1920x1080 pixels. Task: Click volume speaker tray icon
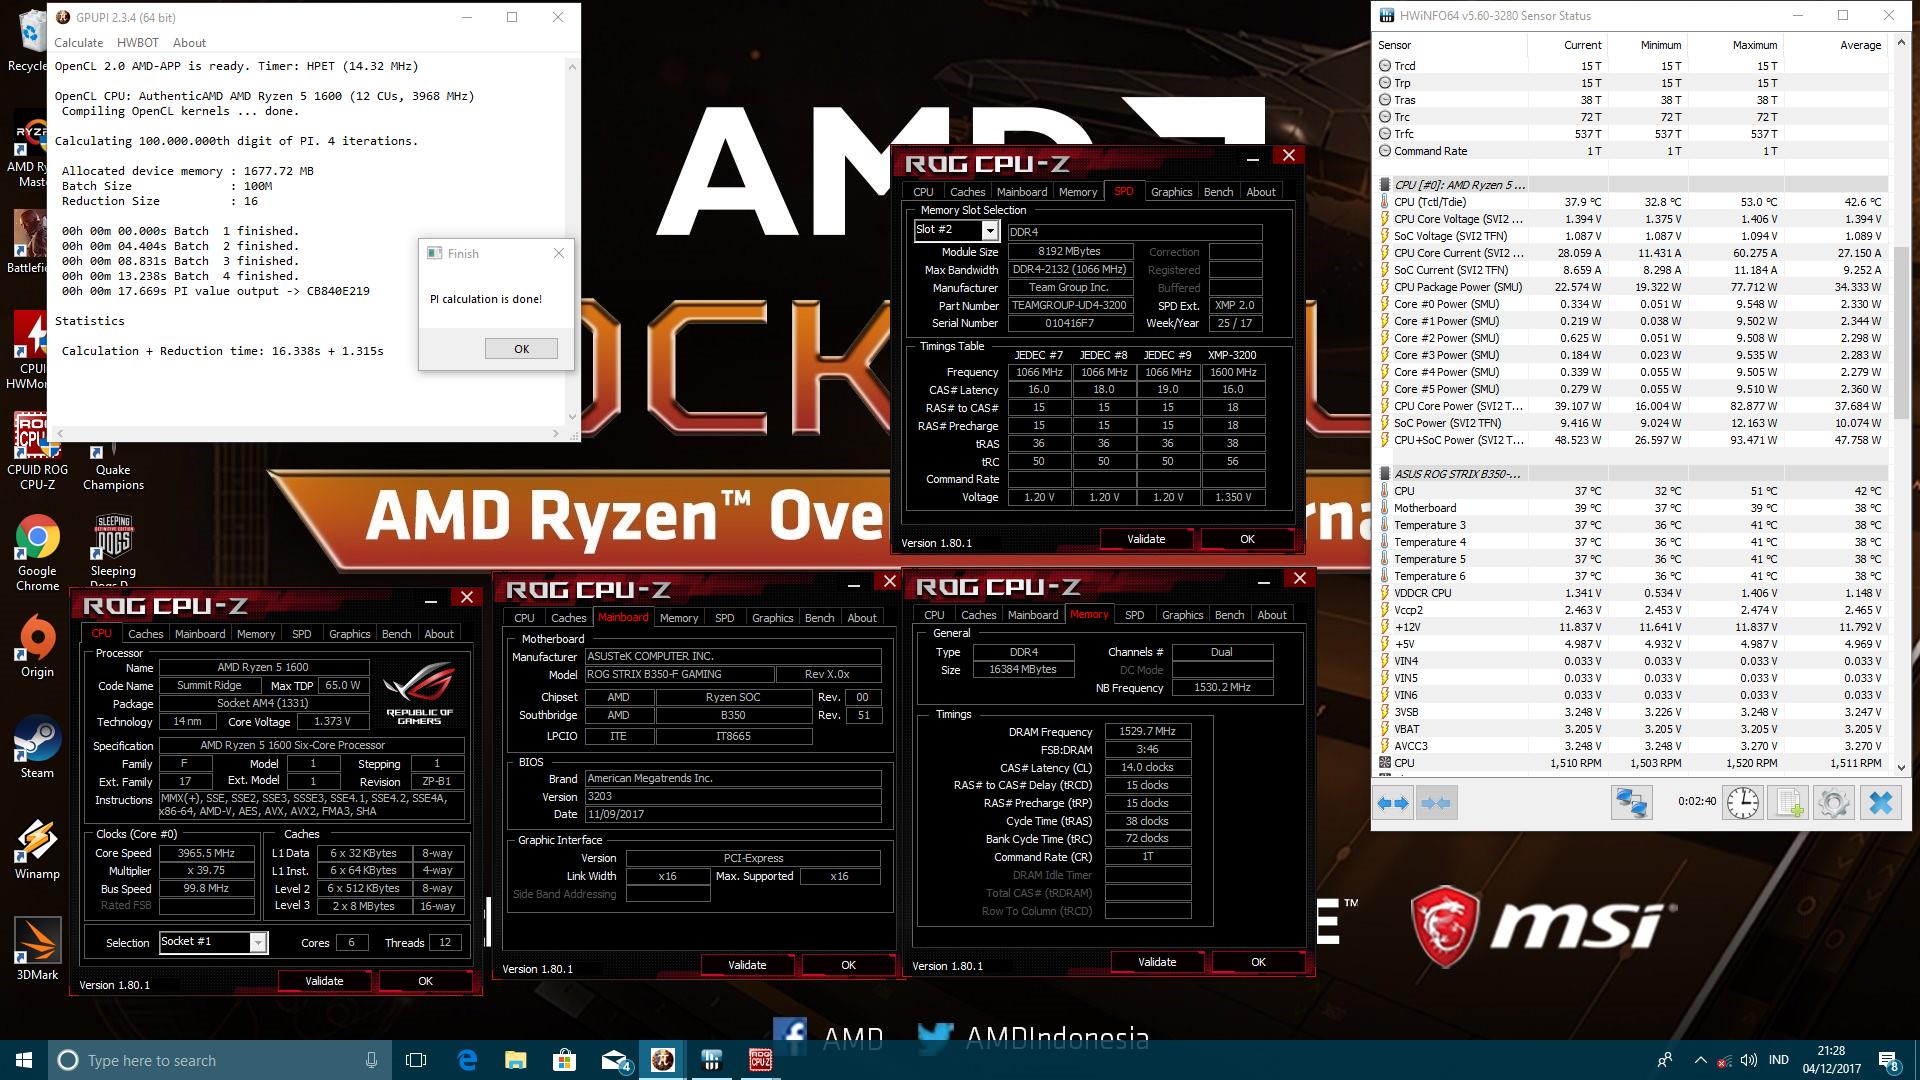[x=1749, y=1060]
